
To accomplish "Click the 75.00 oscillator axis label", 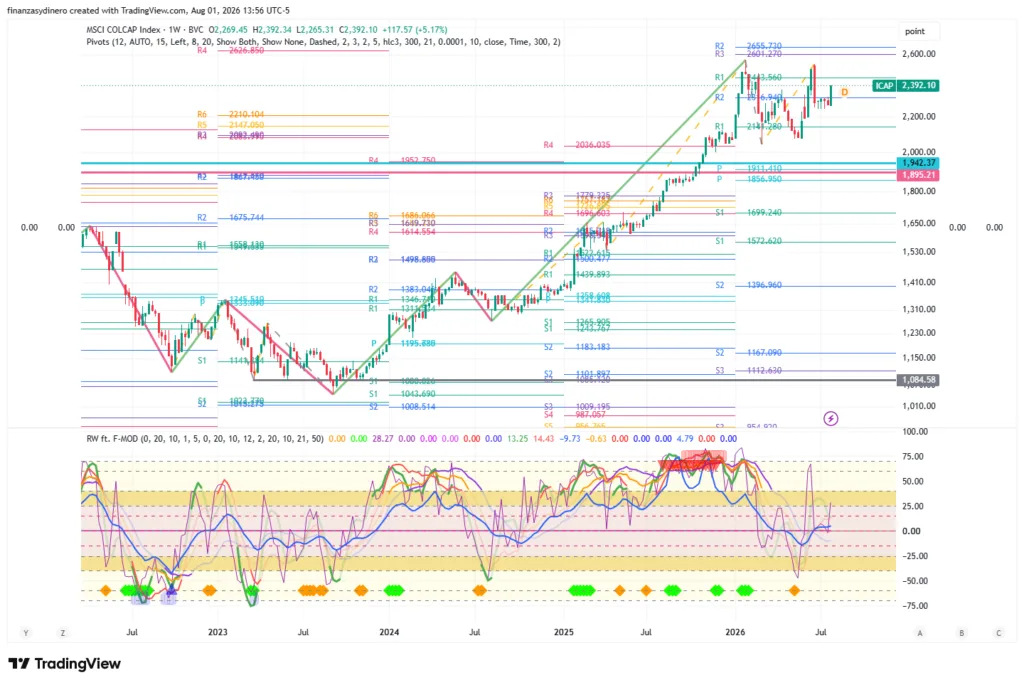I will pos(913,456).
